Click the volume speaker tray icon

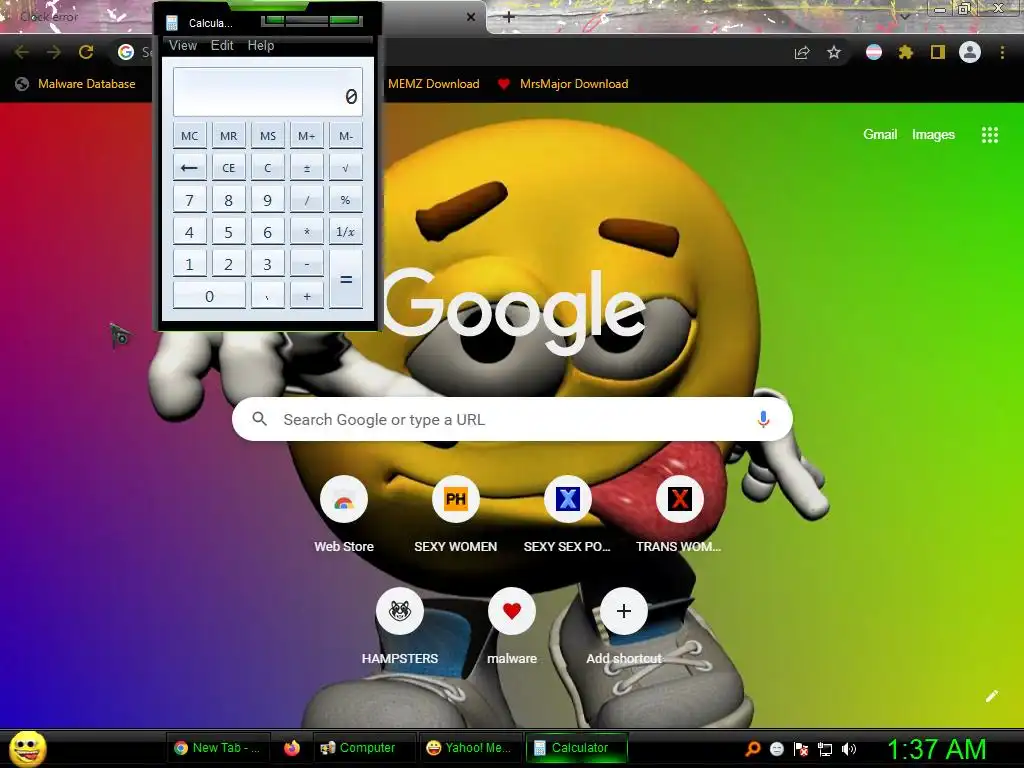click(849, 749)
